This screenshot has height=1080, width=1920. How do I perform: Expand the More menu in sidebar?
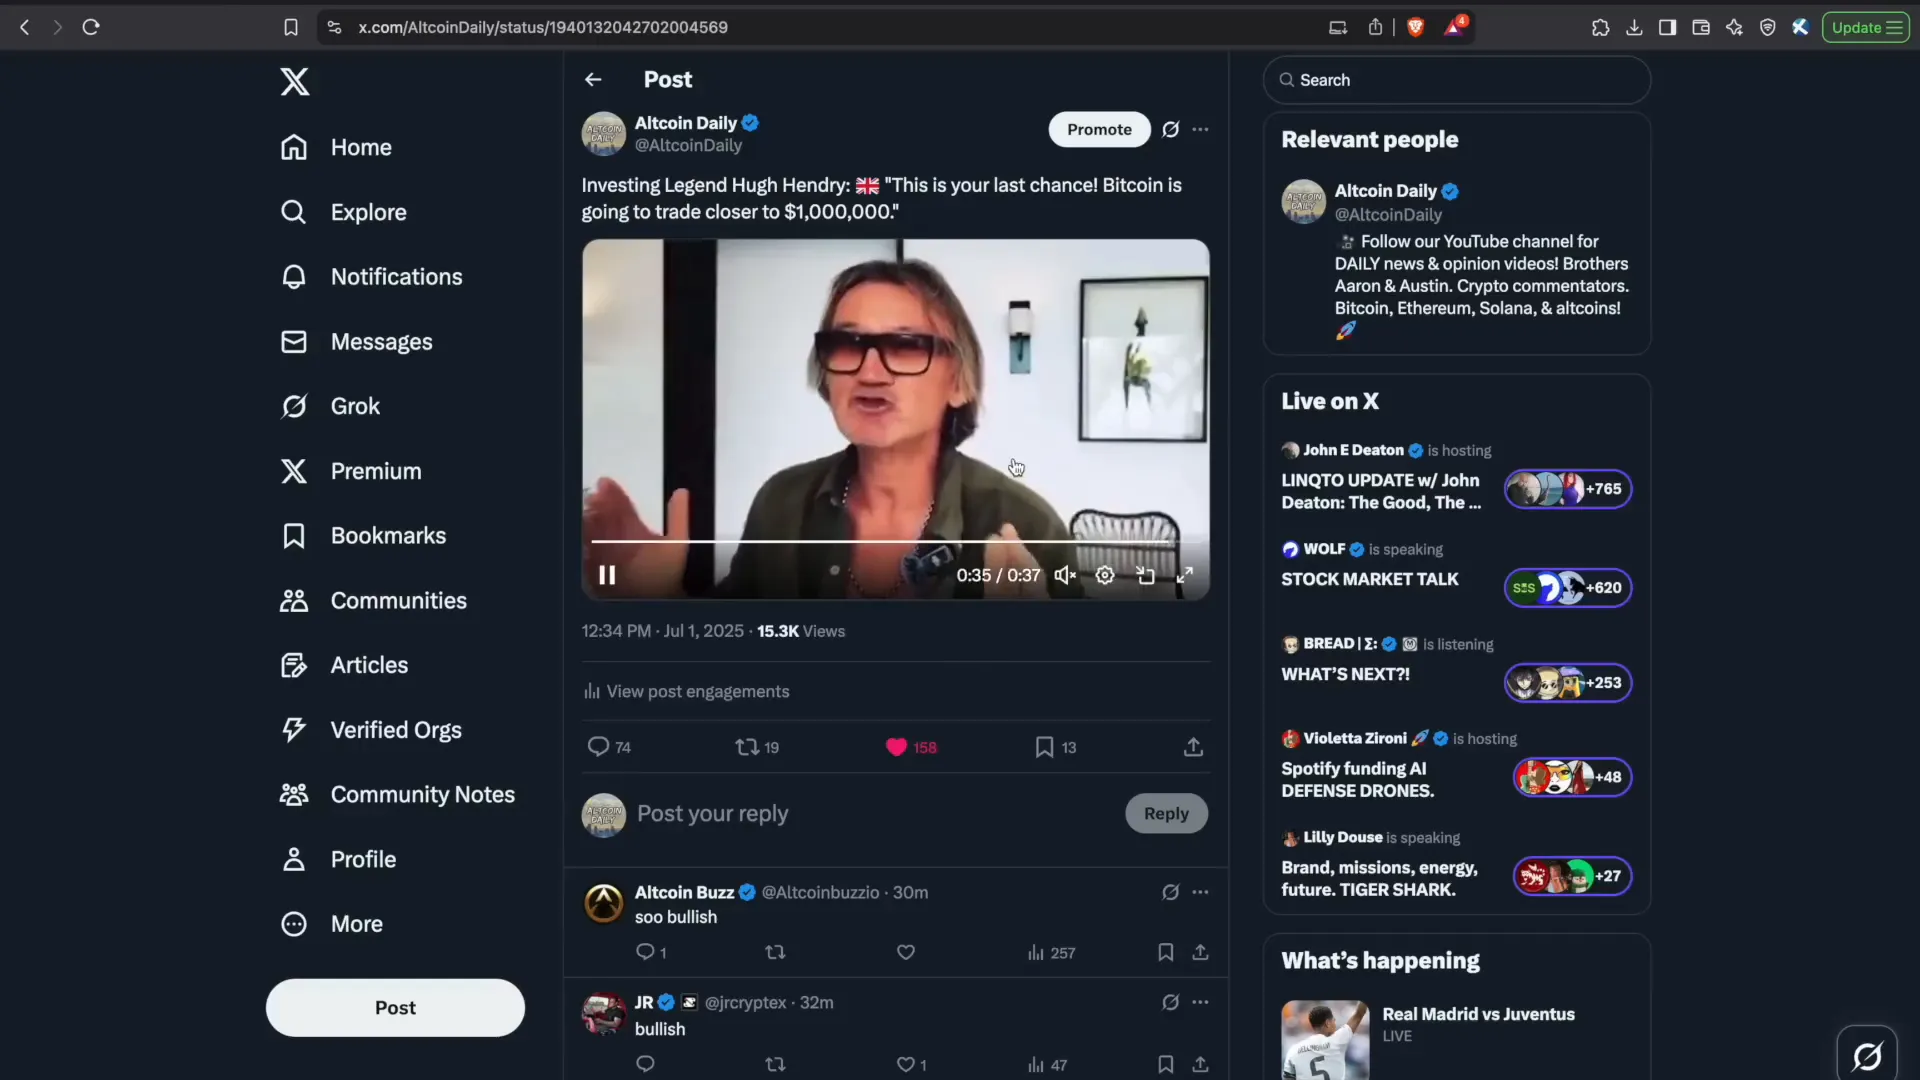click(x=332, y=924)
